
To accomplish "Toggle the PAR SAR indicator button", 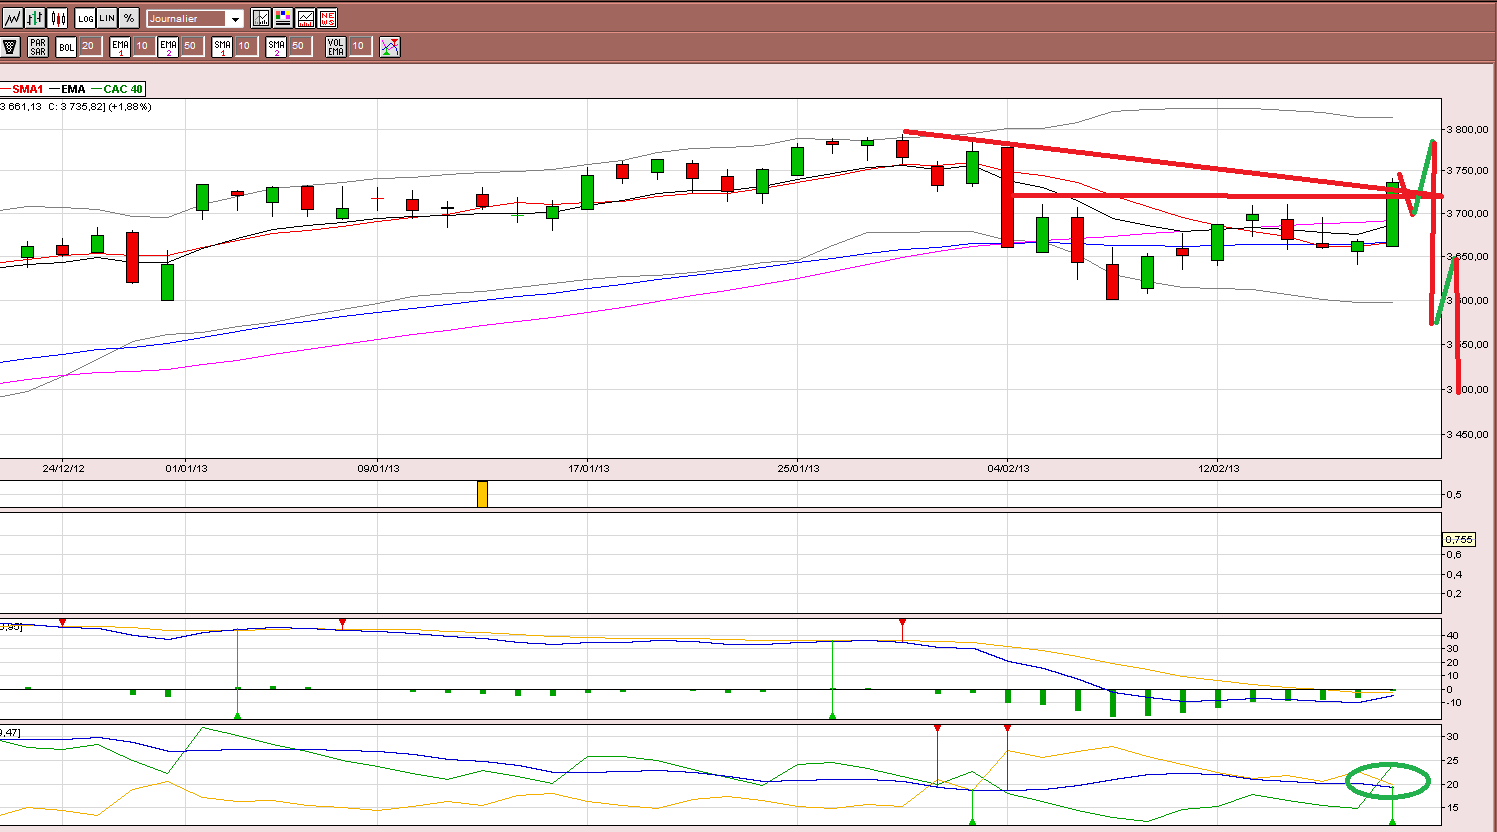I will (x=38, y=46).
